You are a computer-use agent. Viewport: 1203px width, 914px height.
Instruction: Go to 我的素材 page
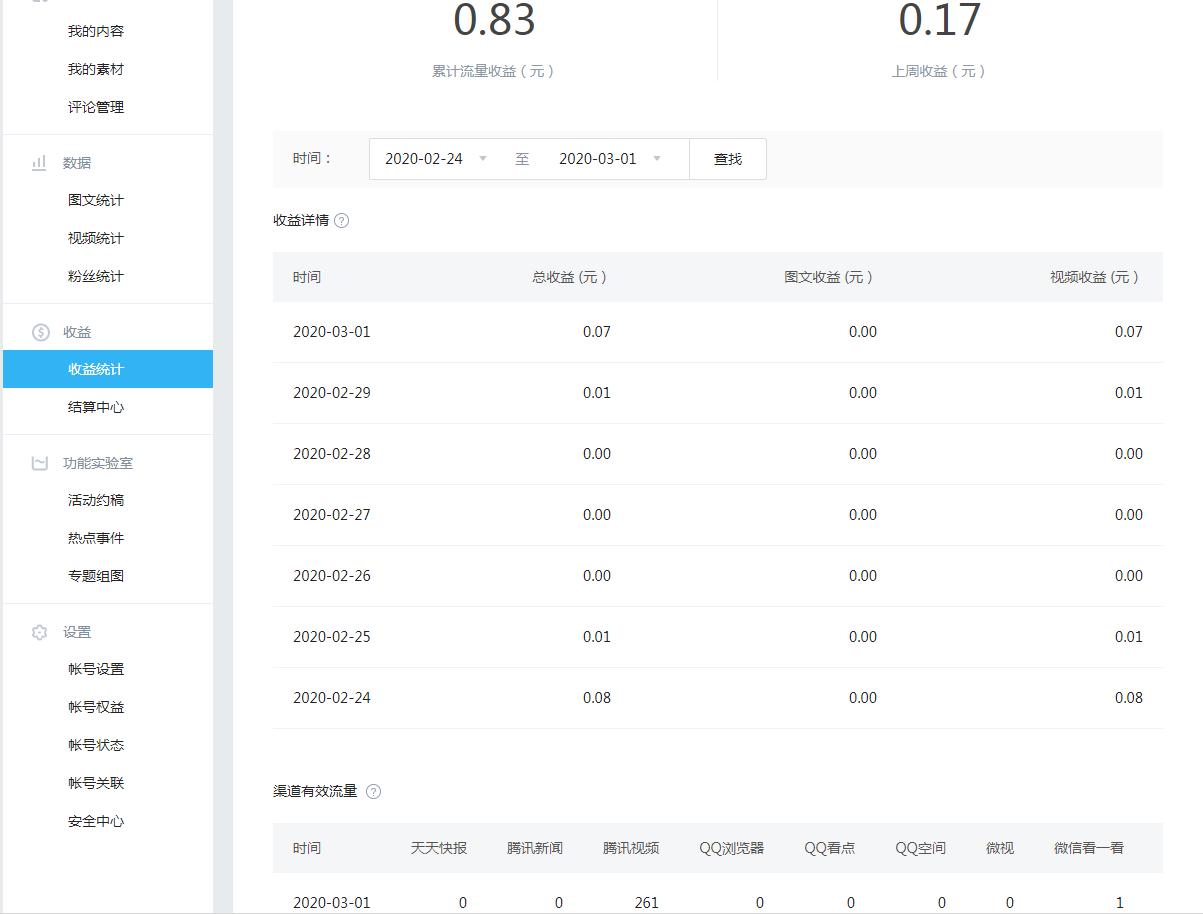click(x=96, y=69)
